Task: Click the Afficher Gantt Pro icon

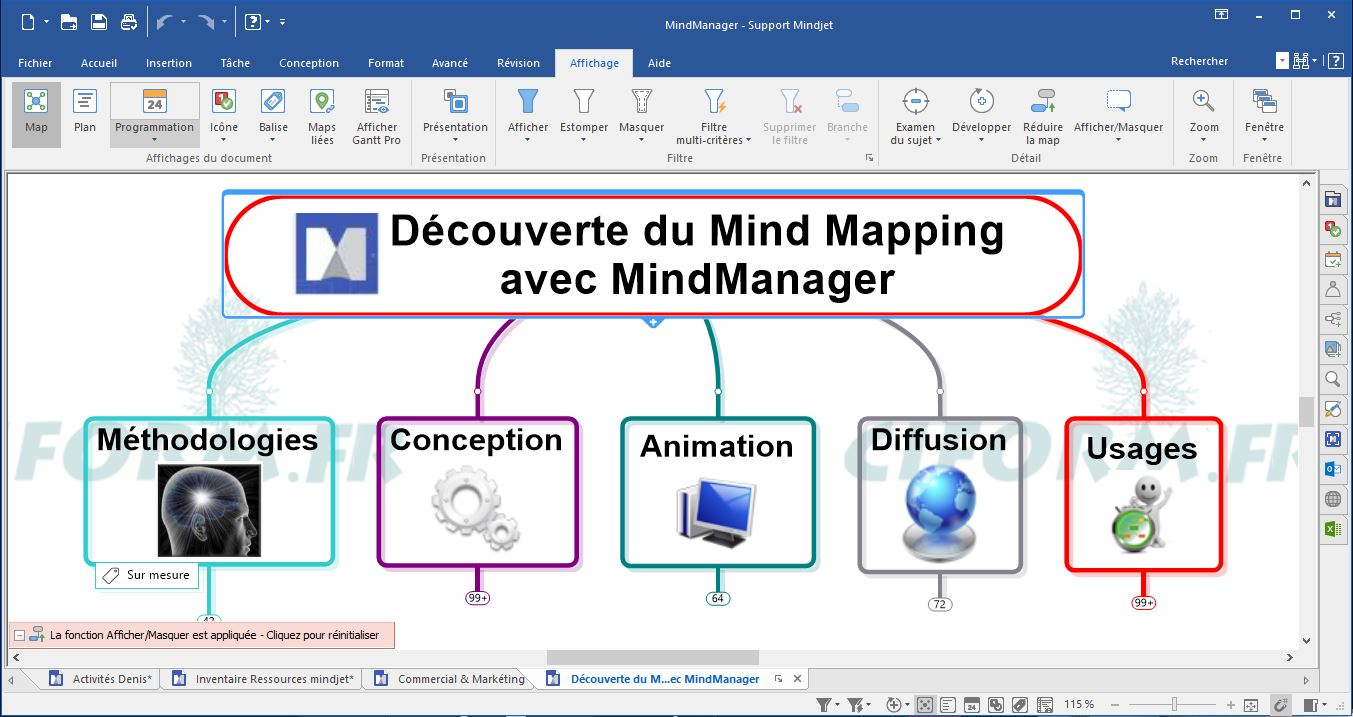Action: pos(376,116)
